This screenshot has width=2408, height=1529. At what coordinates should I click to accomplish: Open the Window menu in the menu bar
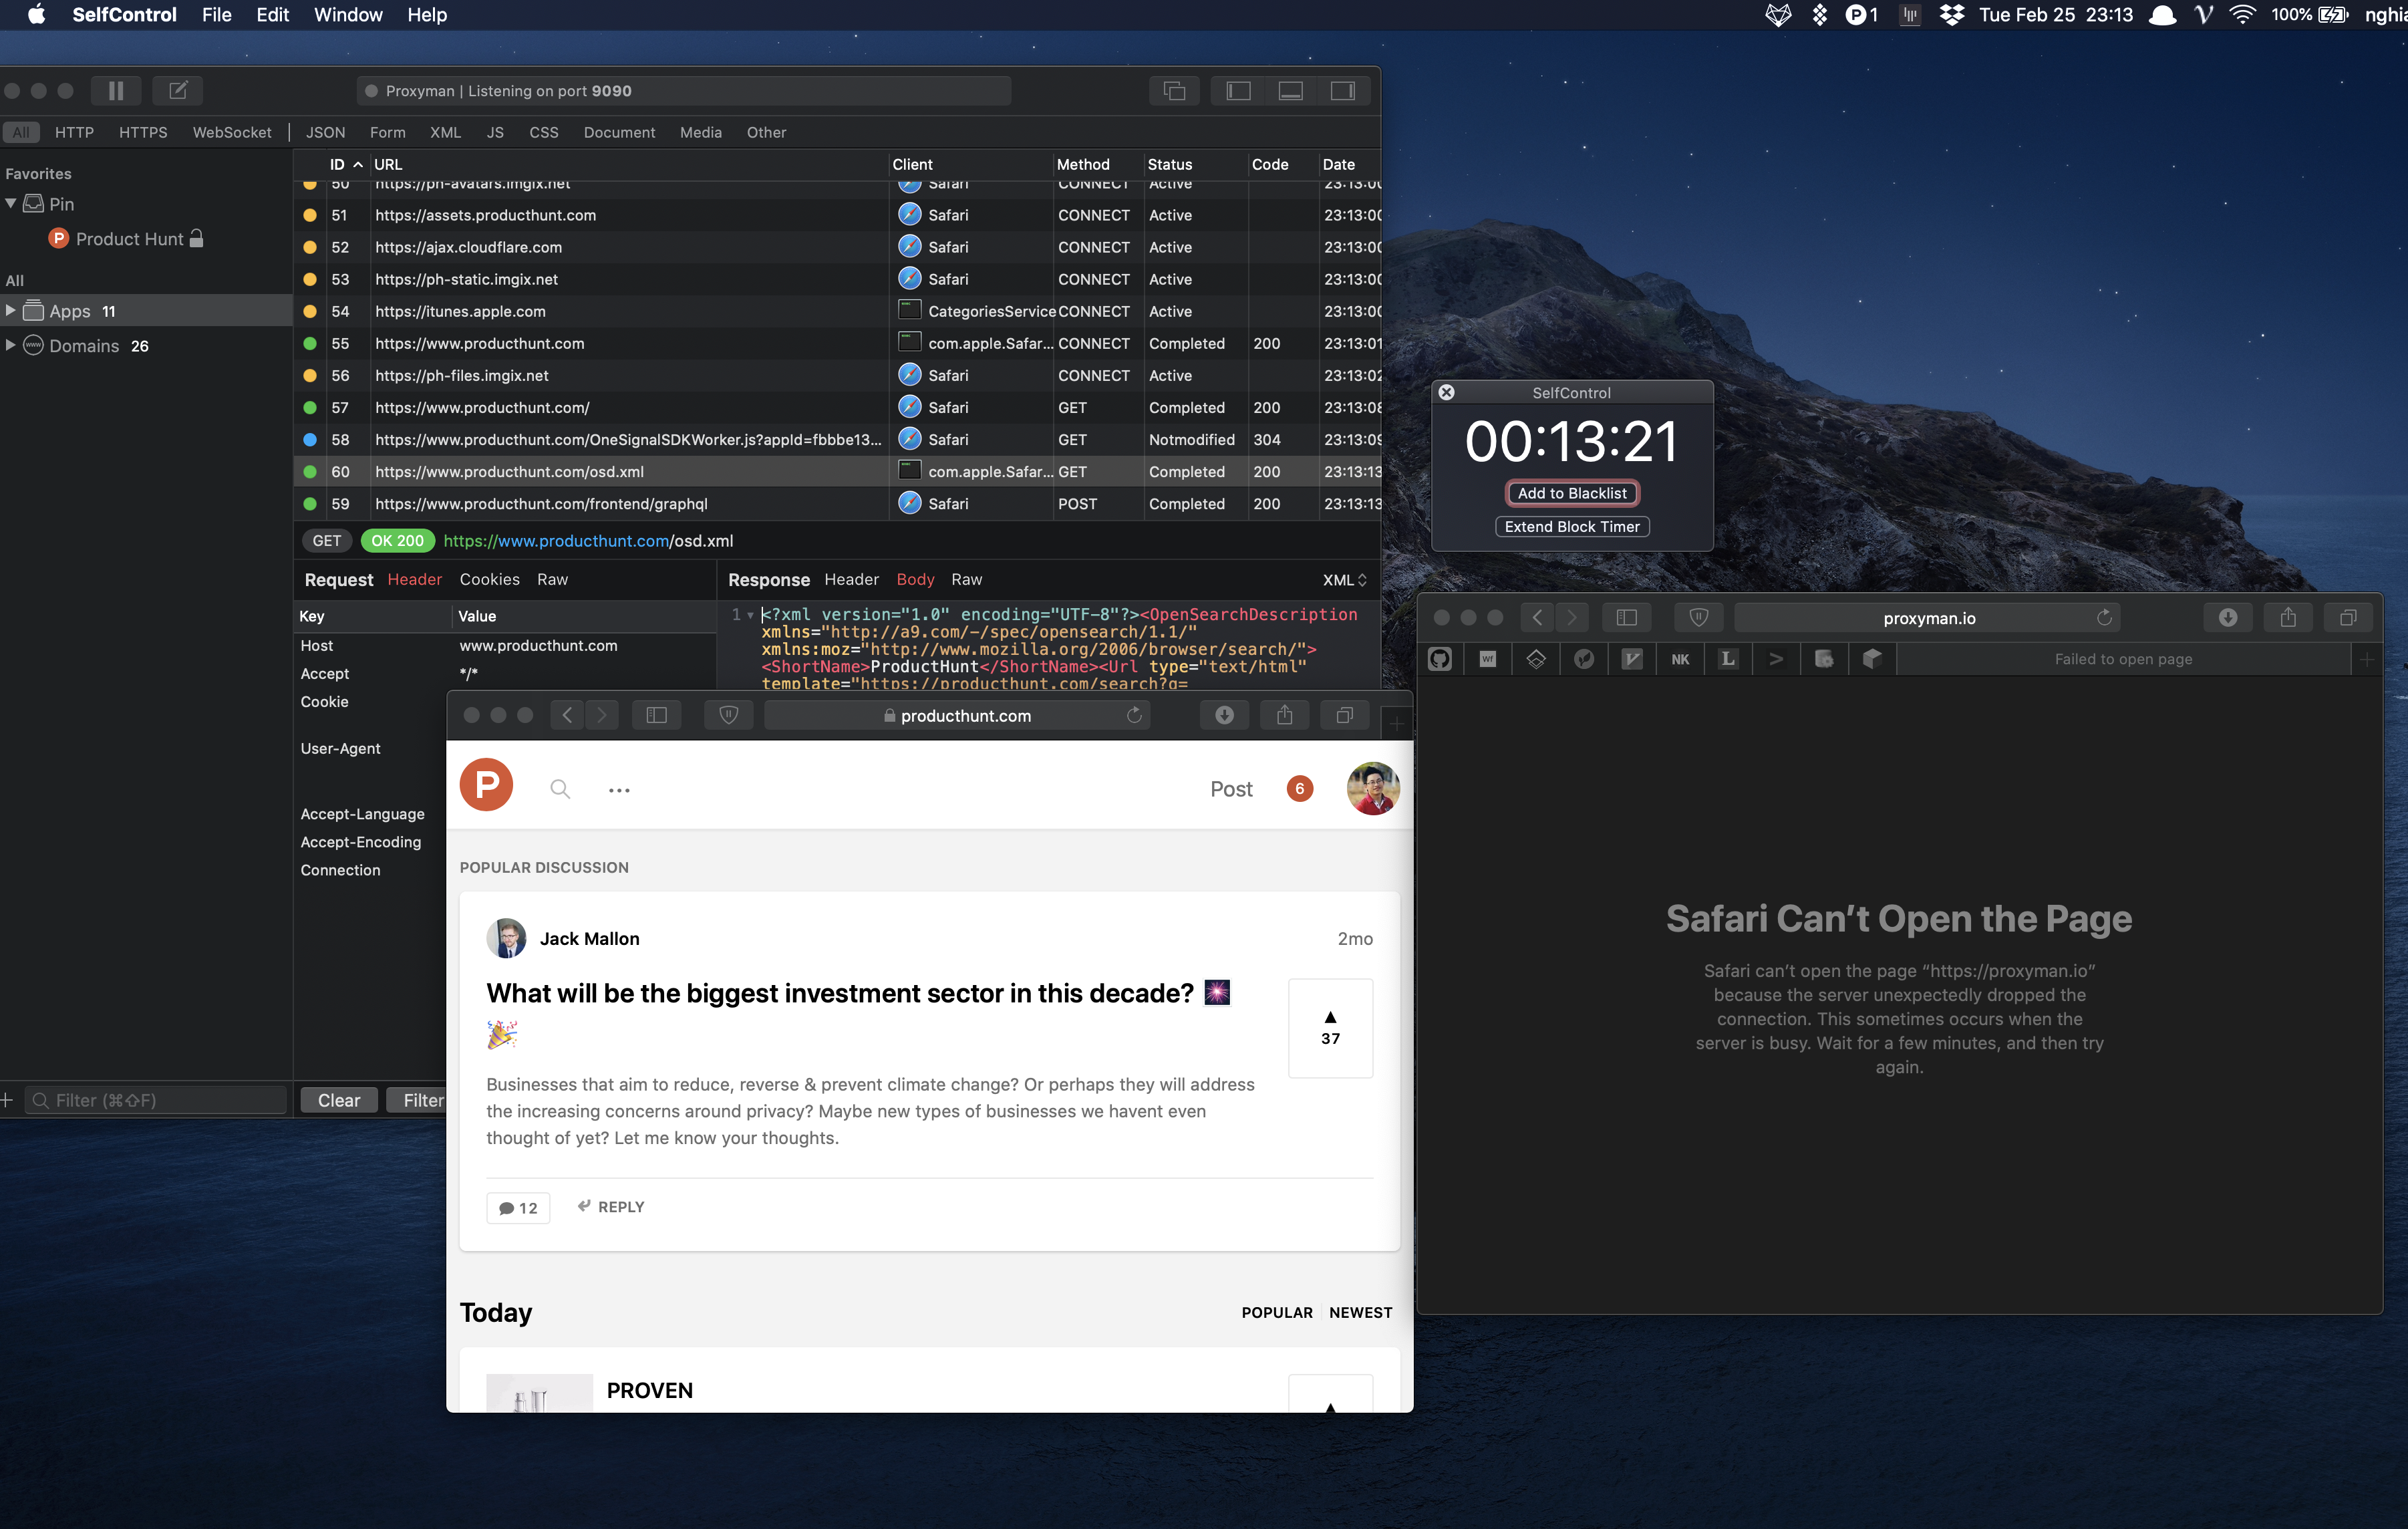[x=347, y=15]
